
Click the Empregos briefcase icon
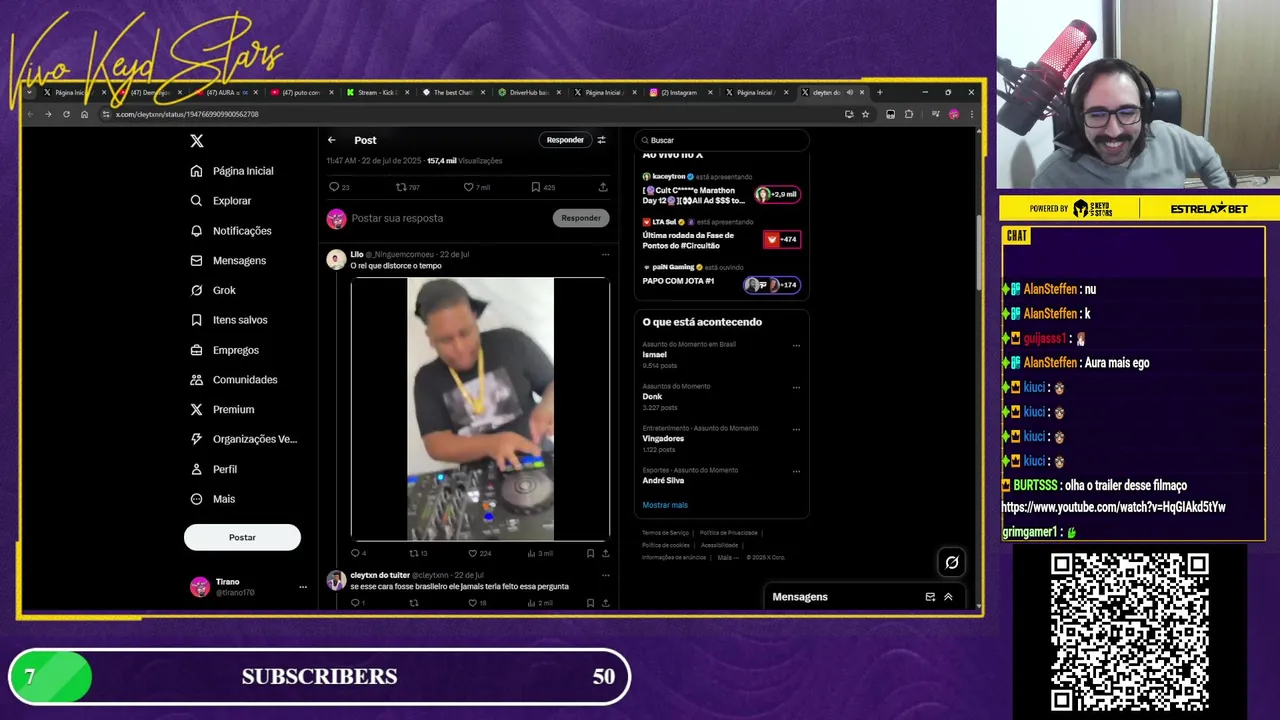tap(197, 350)
